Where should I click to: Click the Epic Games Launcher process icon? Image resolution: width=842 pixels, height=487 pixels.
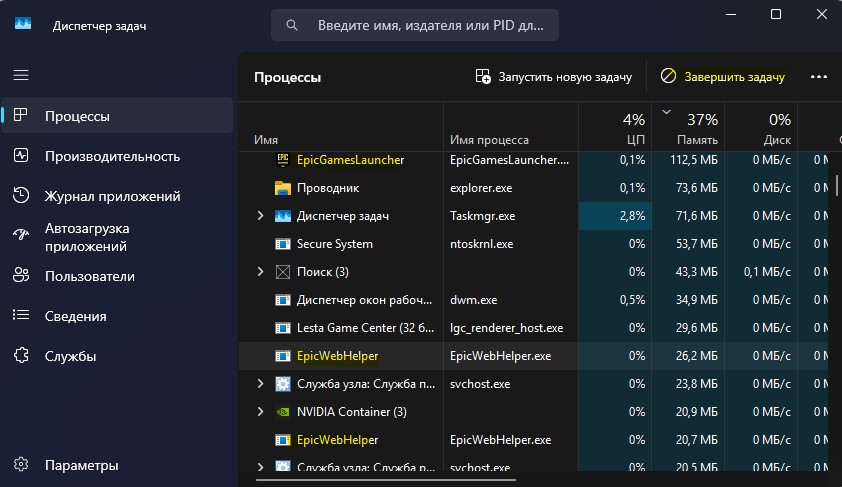[282, 160]
